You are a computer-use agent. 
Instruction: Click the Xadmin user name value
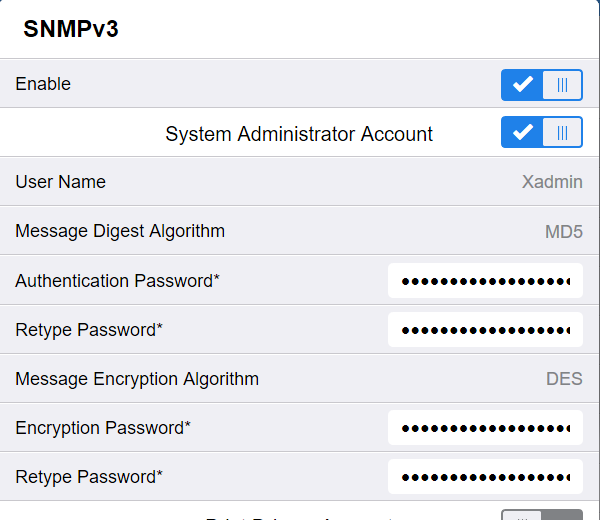[x=552, y=183]
